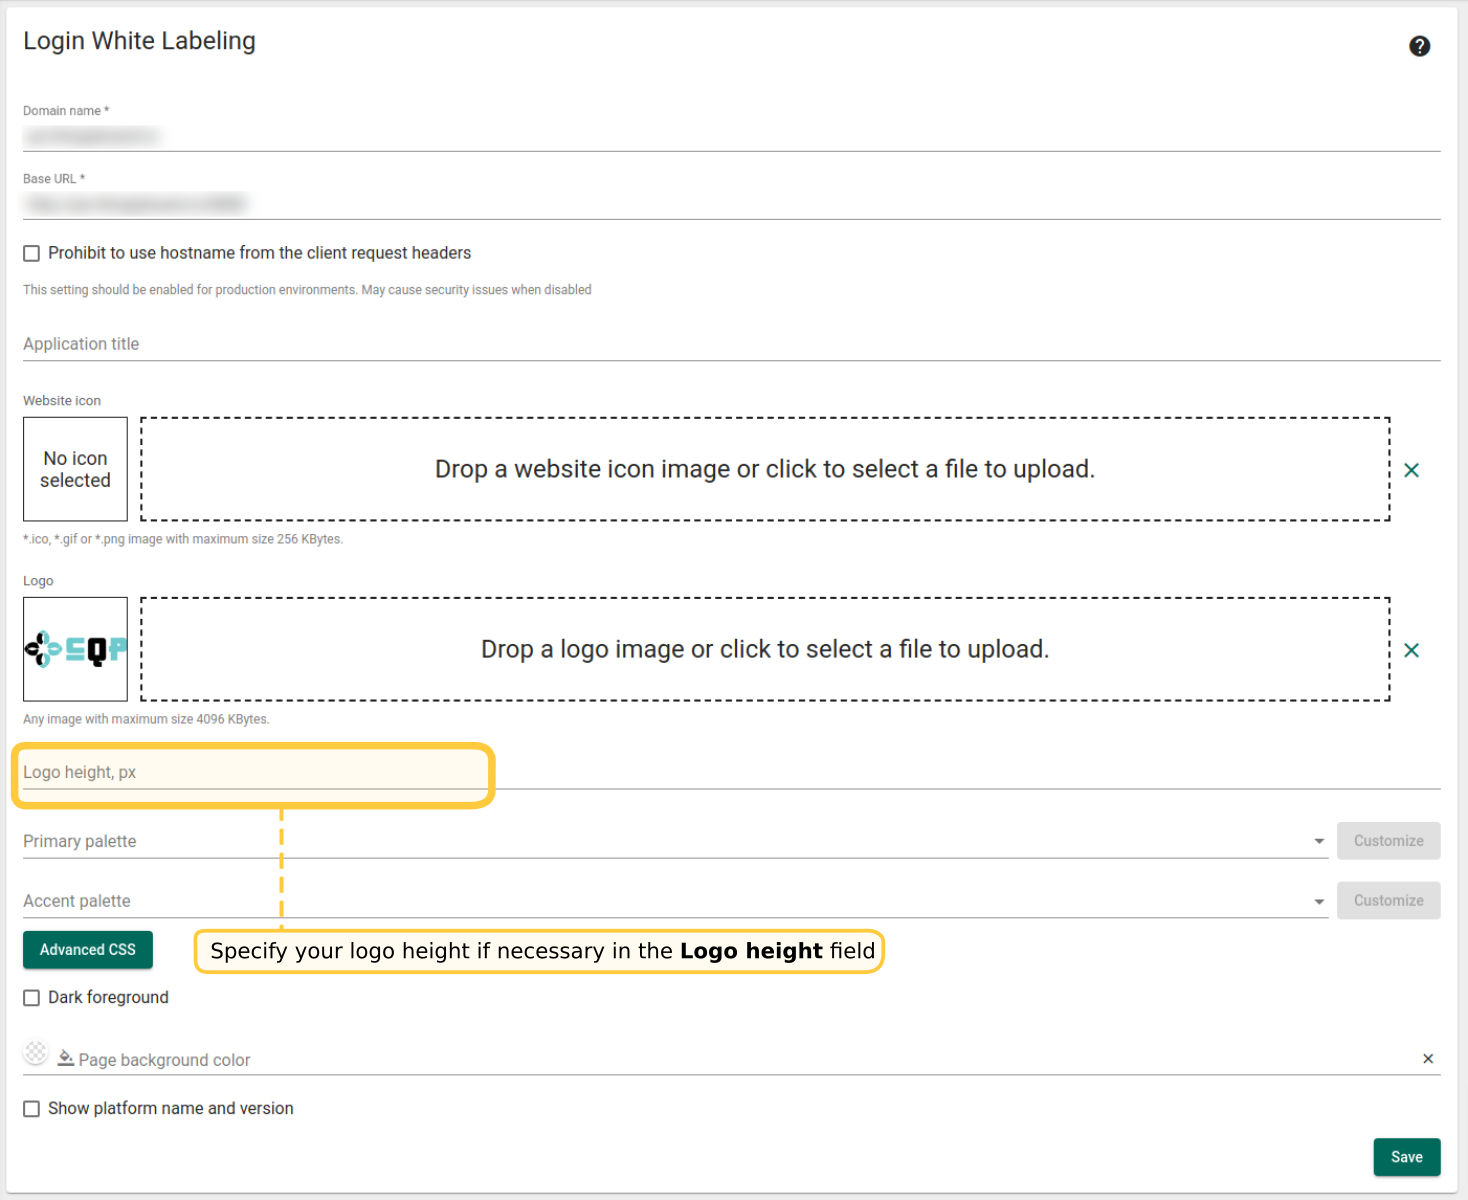Click the Application title field
Screen dimensions: 1468x1200
click(x=730, y=344)
